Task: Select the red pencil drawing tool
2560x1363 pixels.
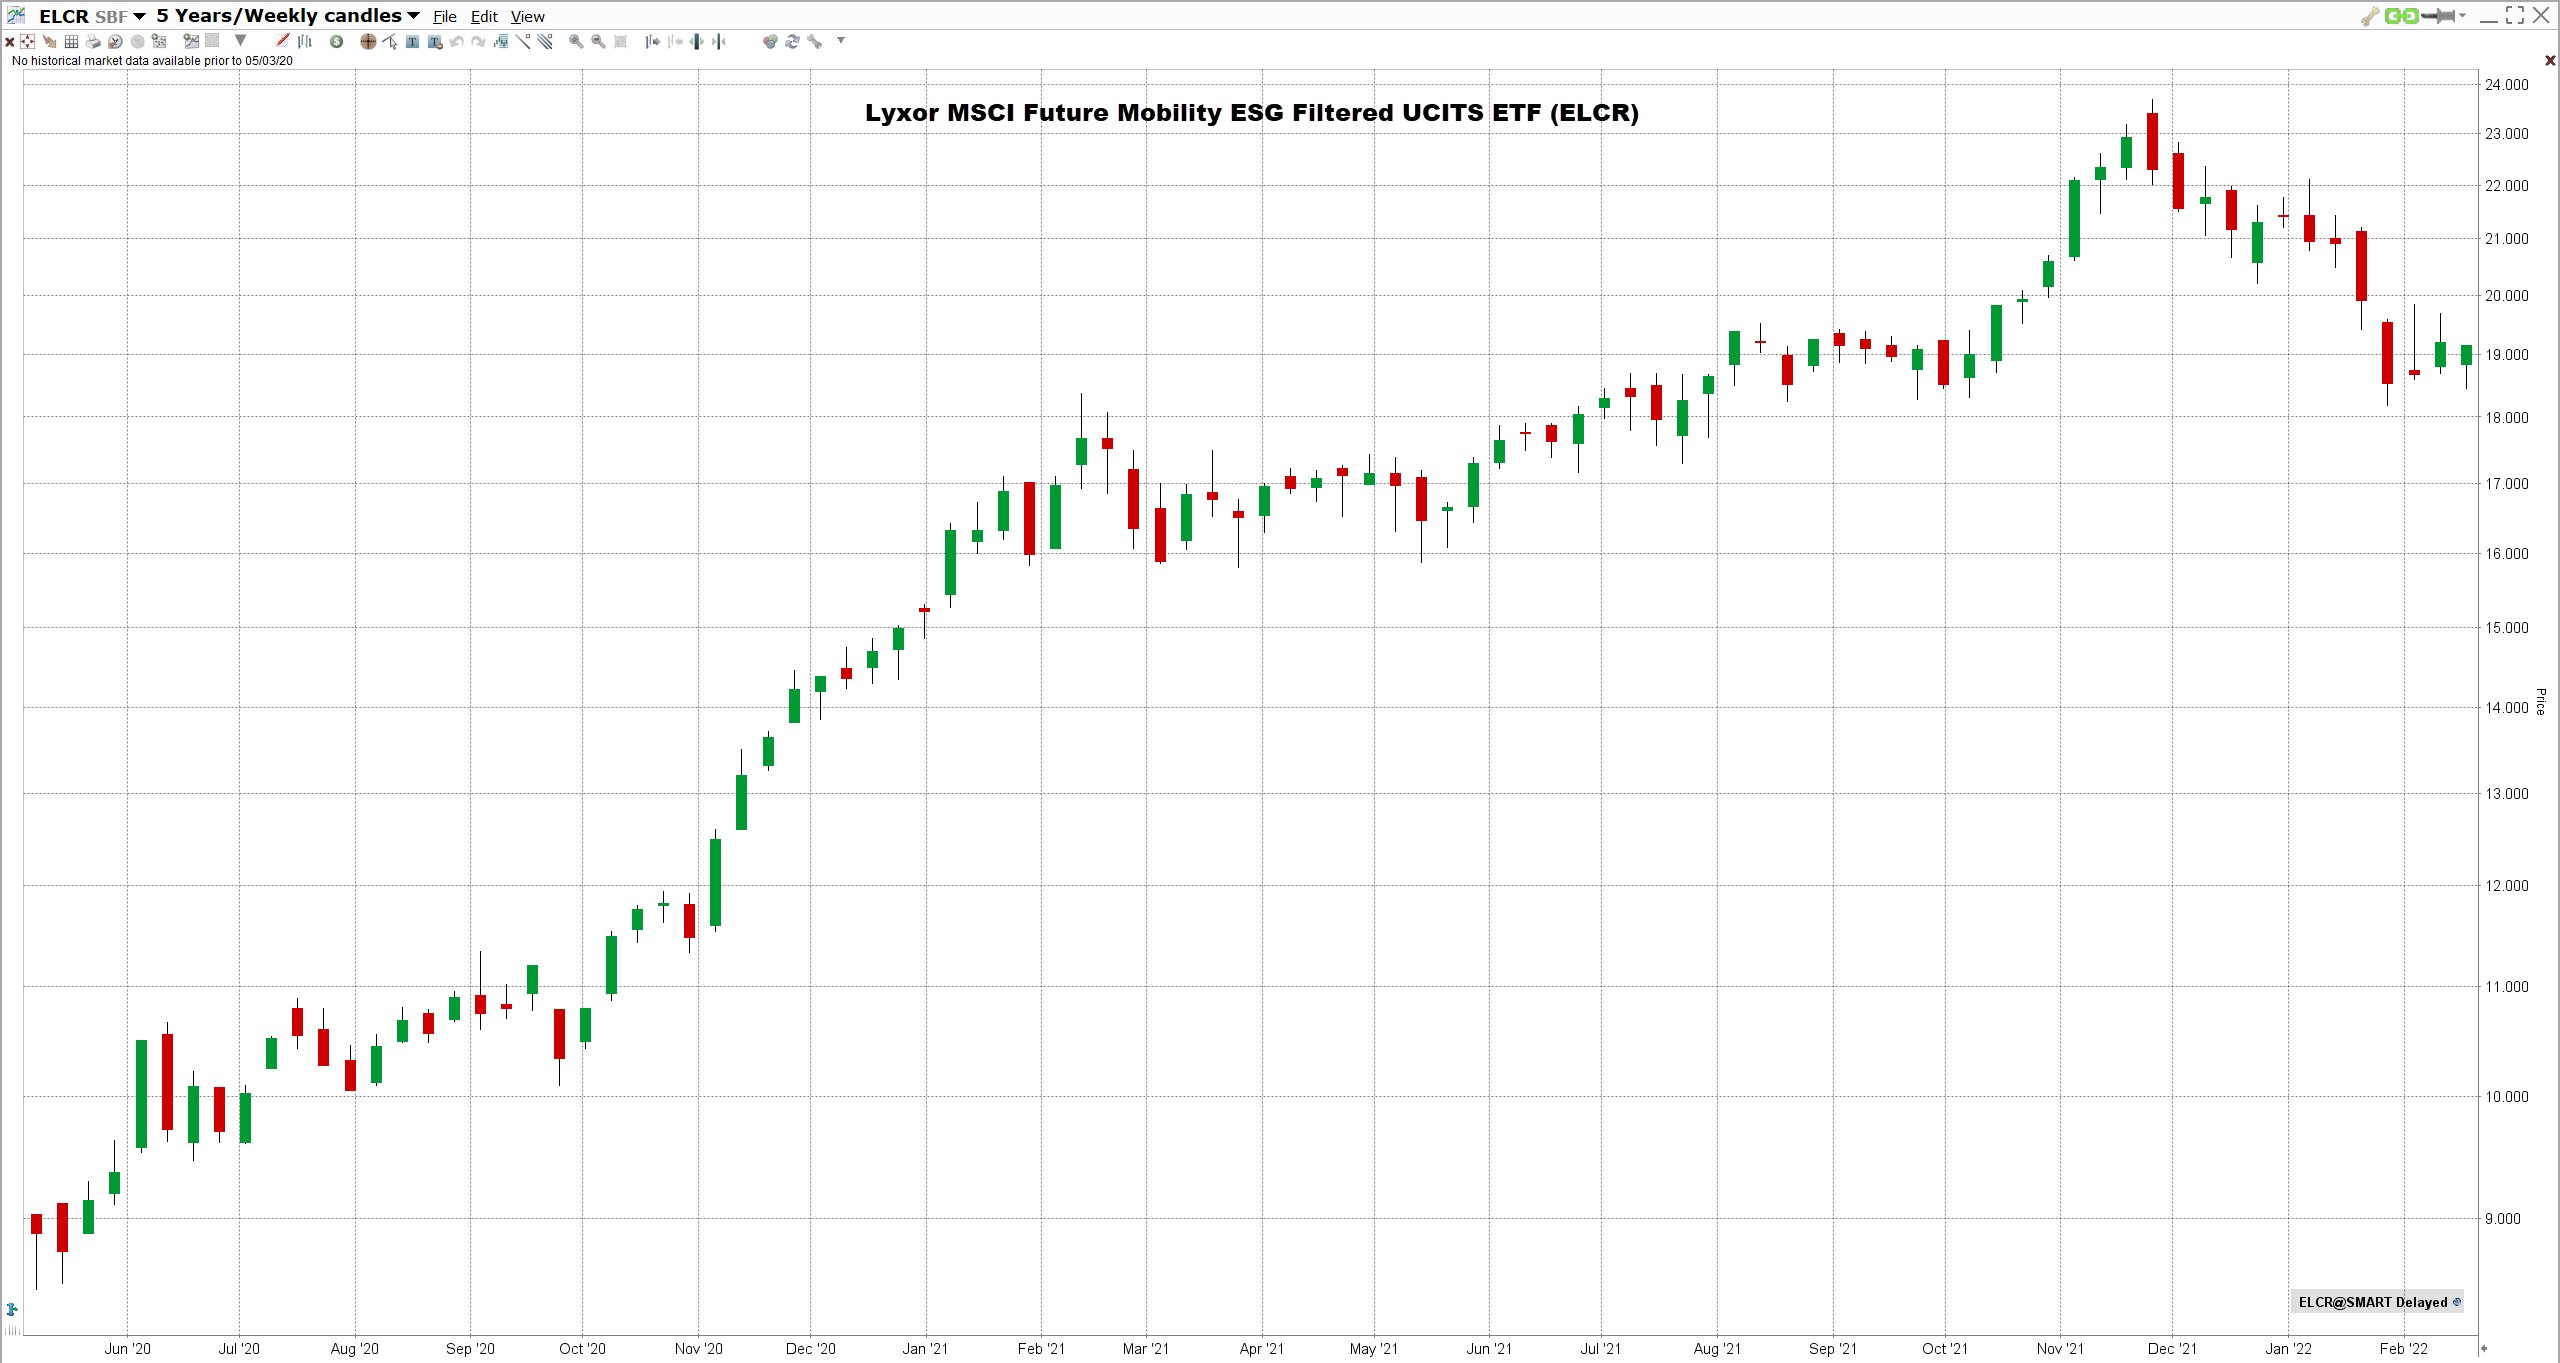Action: pyautogui.click(x=283, y=41)
